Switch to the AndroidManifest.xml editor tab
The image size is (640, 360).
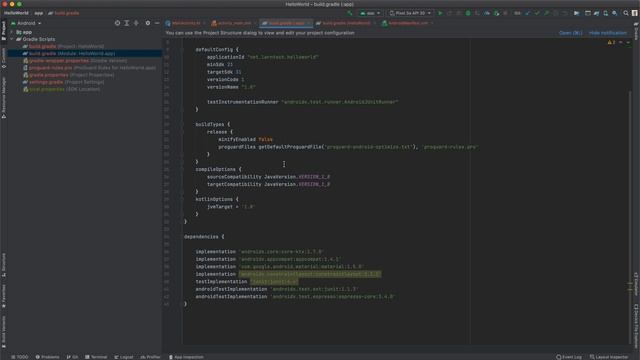[407, 23]
